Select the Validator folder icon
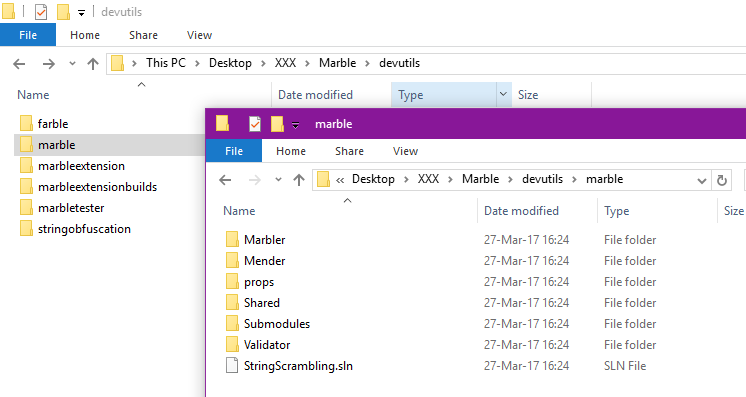This screenshot has height=397, width=746. coord(232,345)
